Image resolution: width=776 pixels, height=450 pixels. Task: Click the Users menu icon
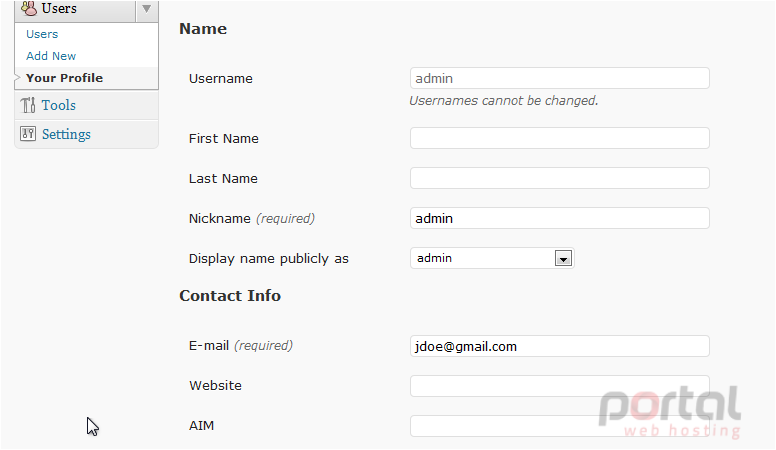pyautogui.click(x=29, y=8)
